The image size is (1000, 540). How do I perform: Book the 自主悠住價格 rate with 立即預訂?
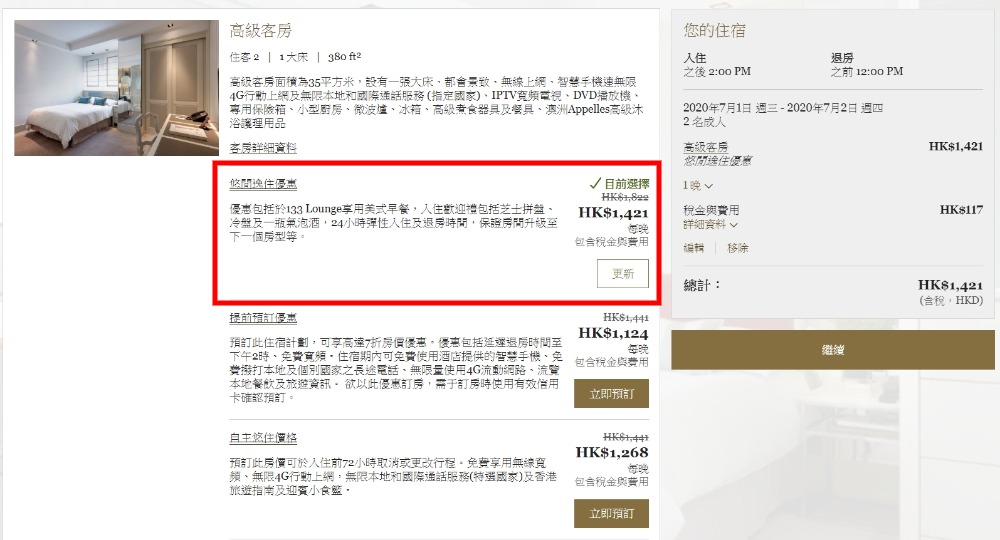point(611,513)
